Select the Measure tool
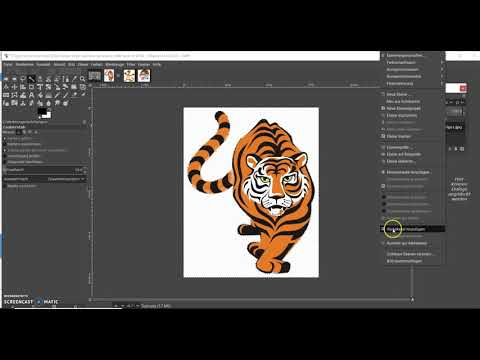 (x=6, y=87)
